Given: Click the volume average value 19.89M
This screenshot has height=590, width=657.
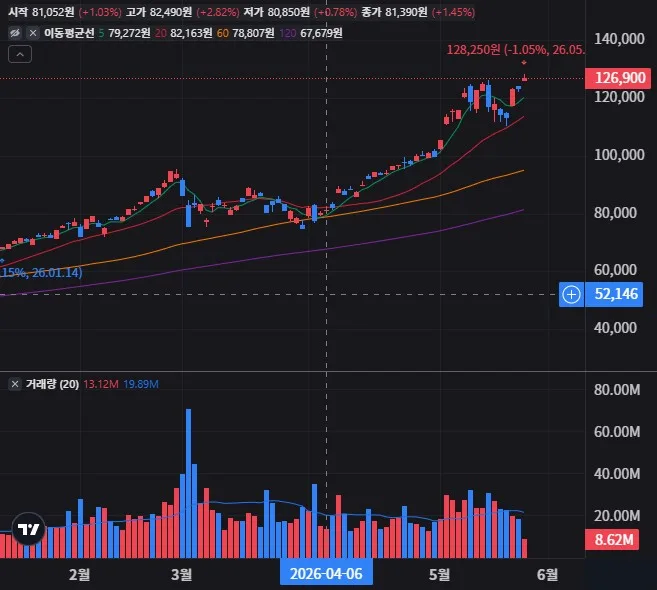Looking at the screenshot, I should [x=141, y=384].
